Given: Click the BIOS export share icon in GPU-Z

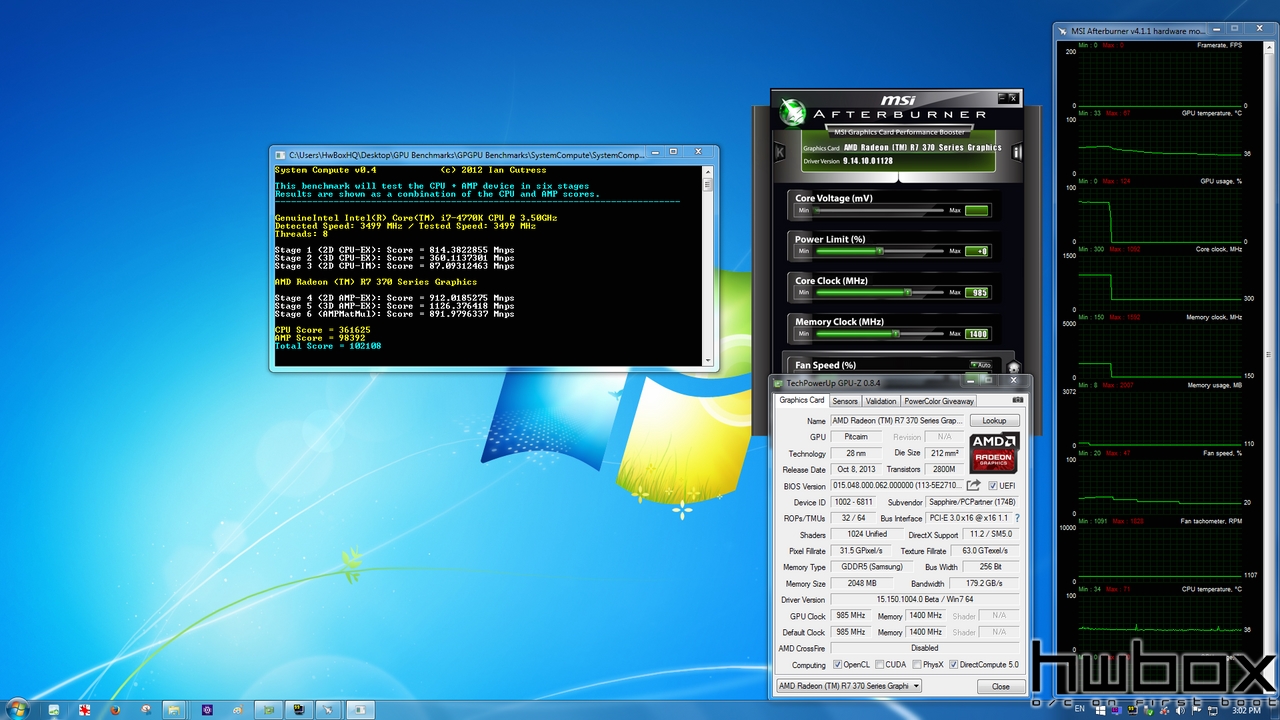Looking at the screenshot, I should click(x=974, y=486).
